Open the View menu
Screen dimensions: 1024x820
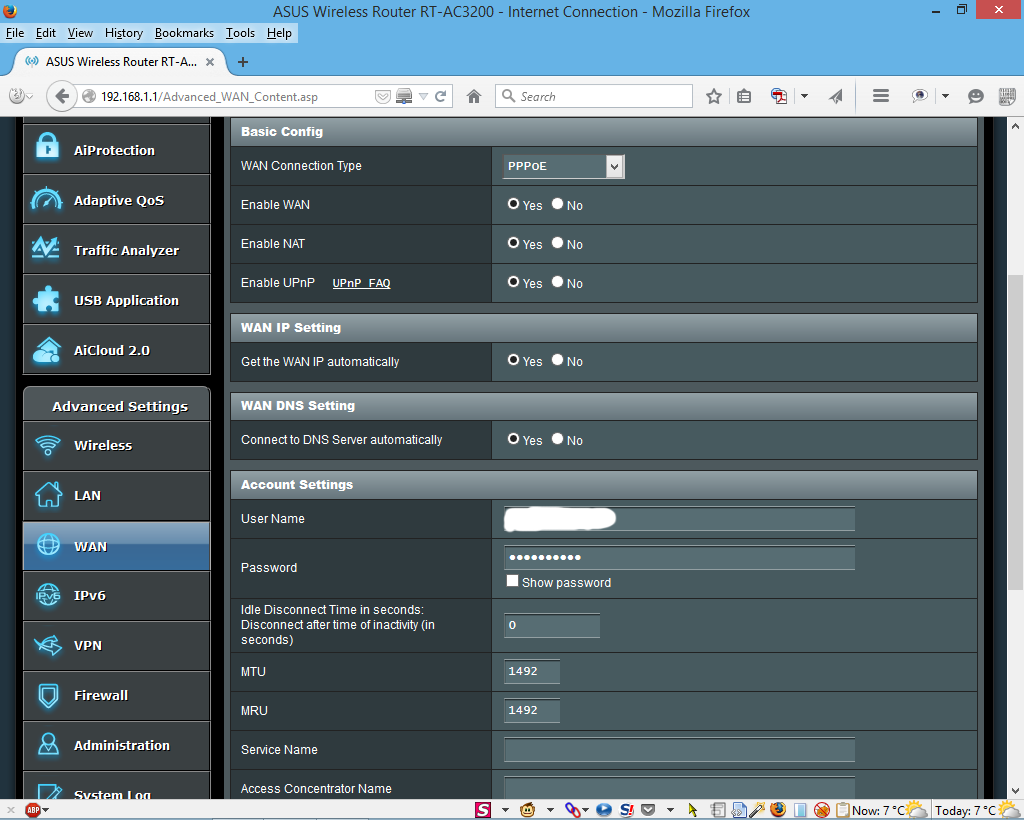(x=80, y=33)
